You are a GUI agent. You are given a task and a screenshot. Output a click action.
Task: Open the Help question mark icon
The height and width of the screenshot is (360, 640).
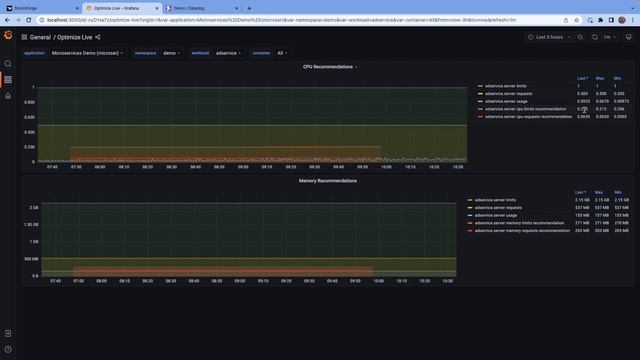click(x=8, y=349)
